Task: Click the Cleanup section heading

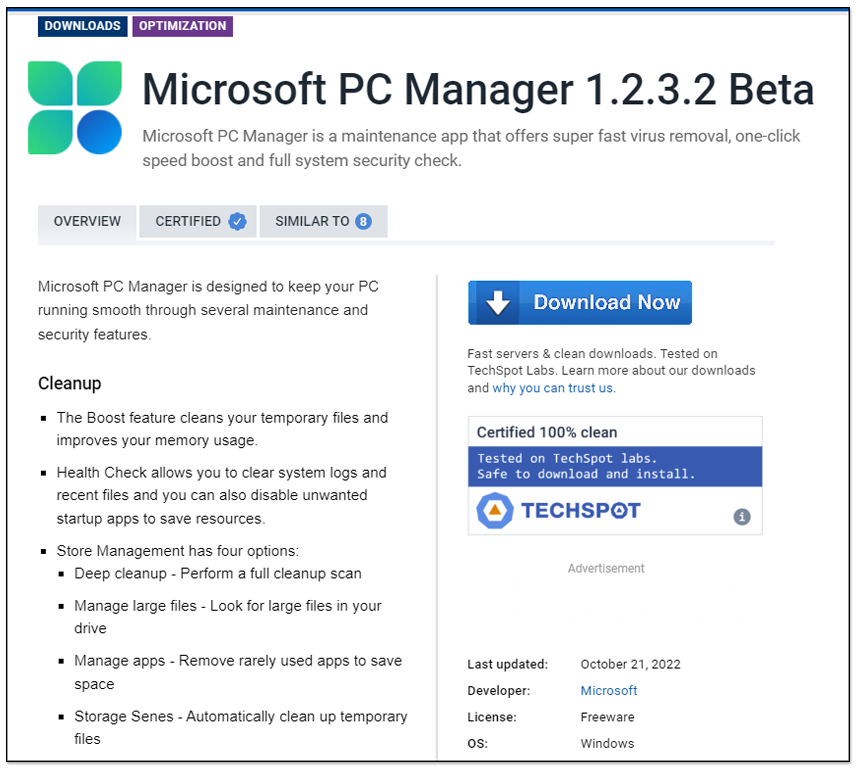Action: pos(69,383)
